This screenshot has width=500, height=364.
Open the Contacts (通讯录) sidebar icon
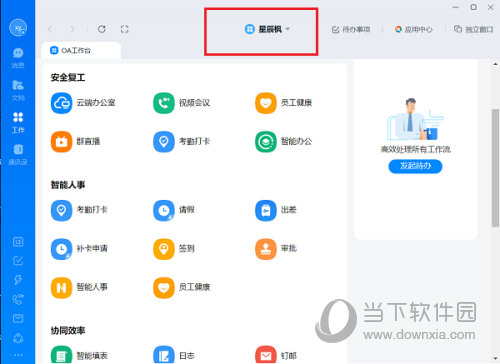pos(18,155)
